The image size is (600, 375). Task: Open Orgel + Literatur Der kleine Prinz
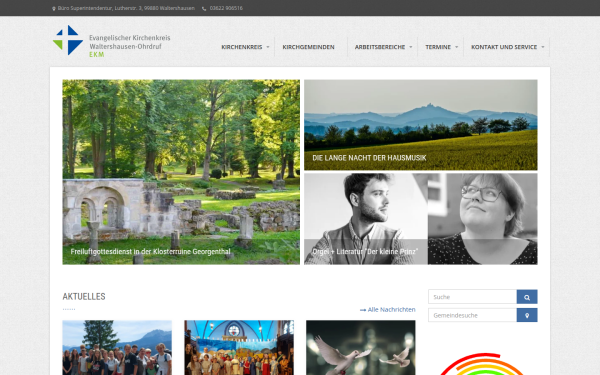tap(365, 251)
